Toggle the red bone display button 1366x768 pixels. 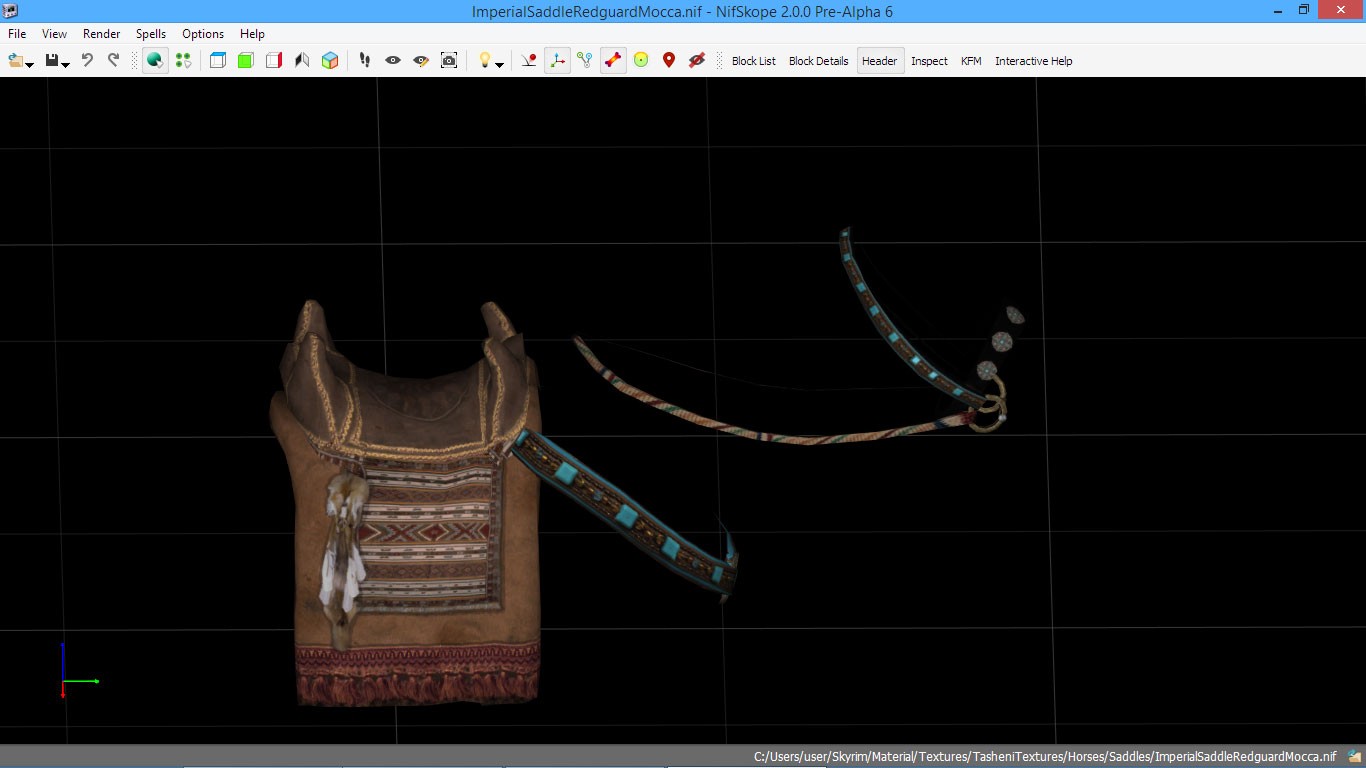pos(613,61)
